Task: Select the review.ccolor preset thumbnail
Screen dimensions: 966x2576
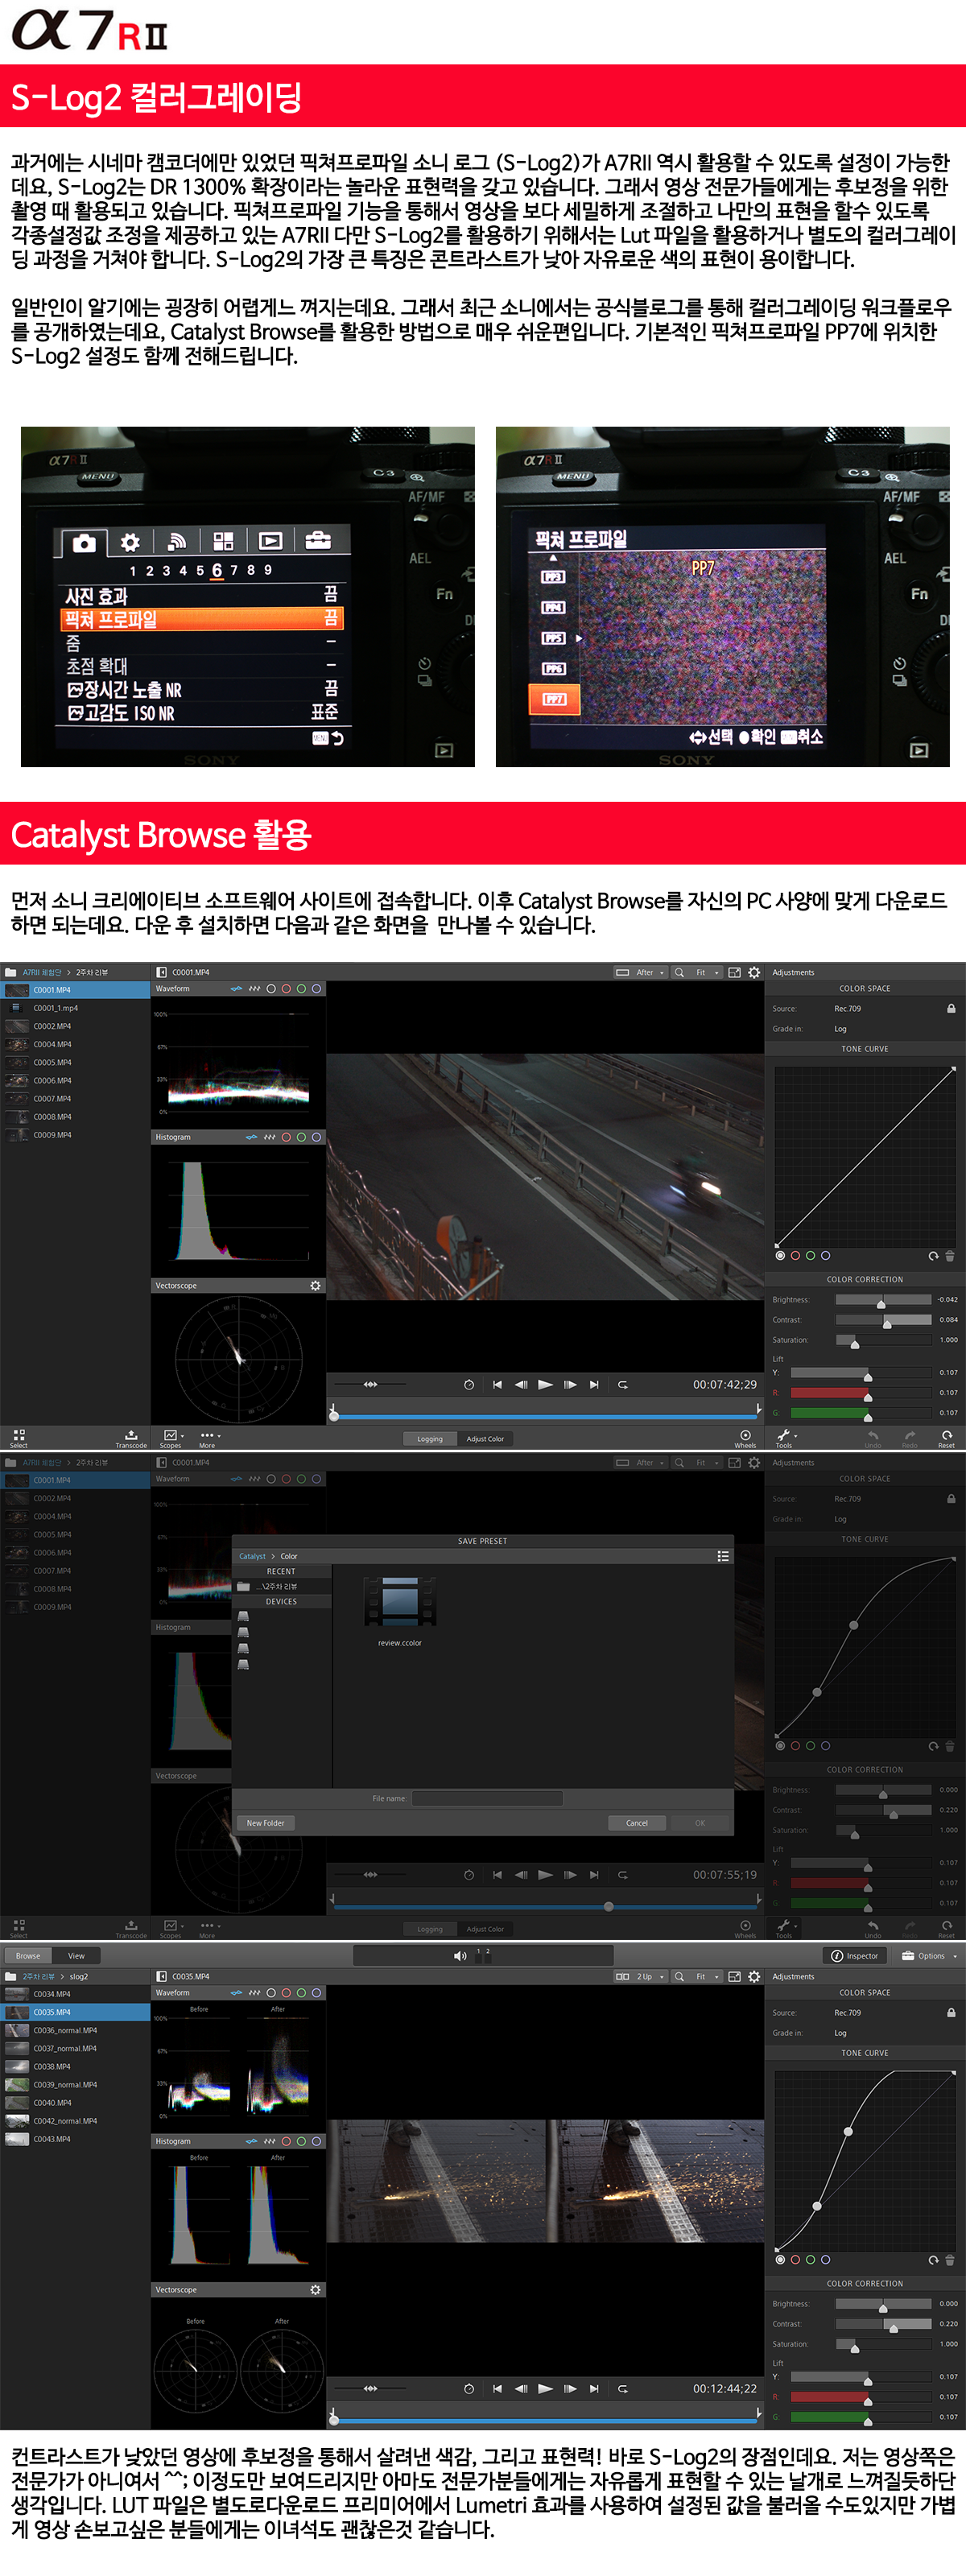Action: point(400,1602)
